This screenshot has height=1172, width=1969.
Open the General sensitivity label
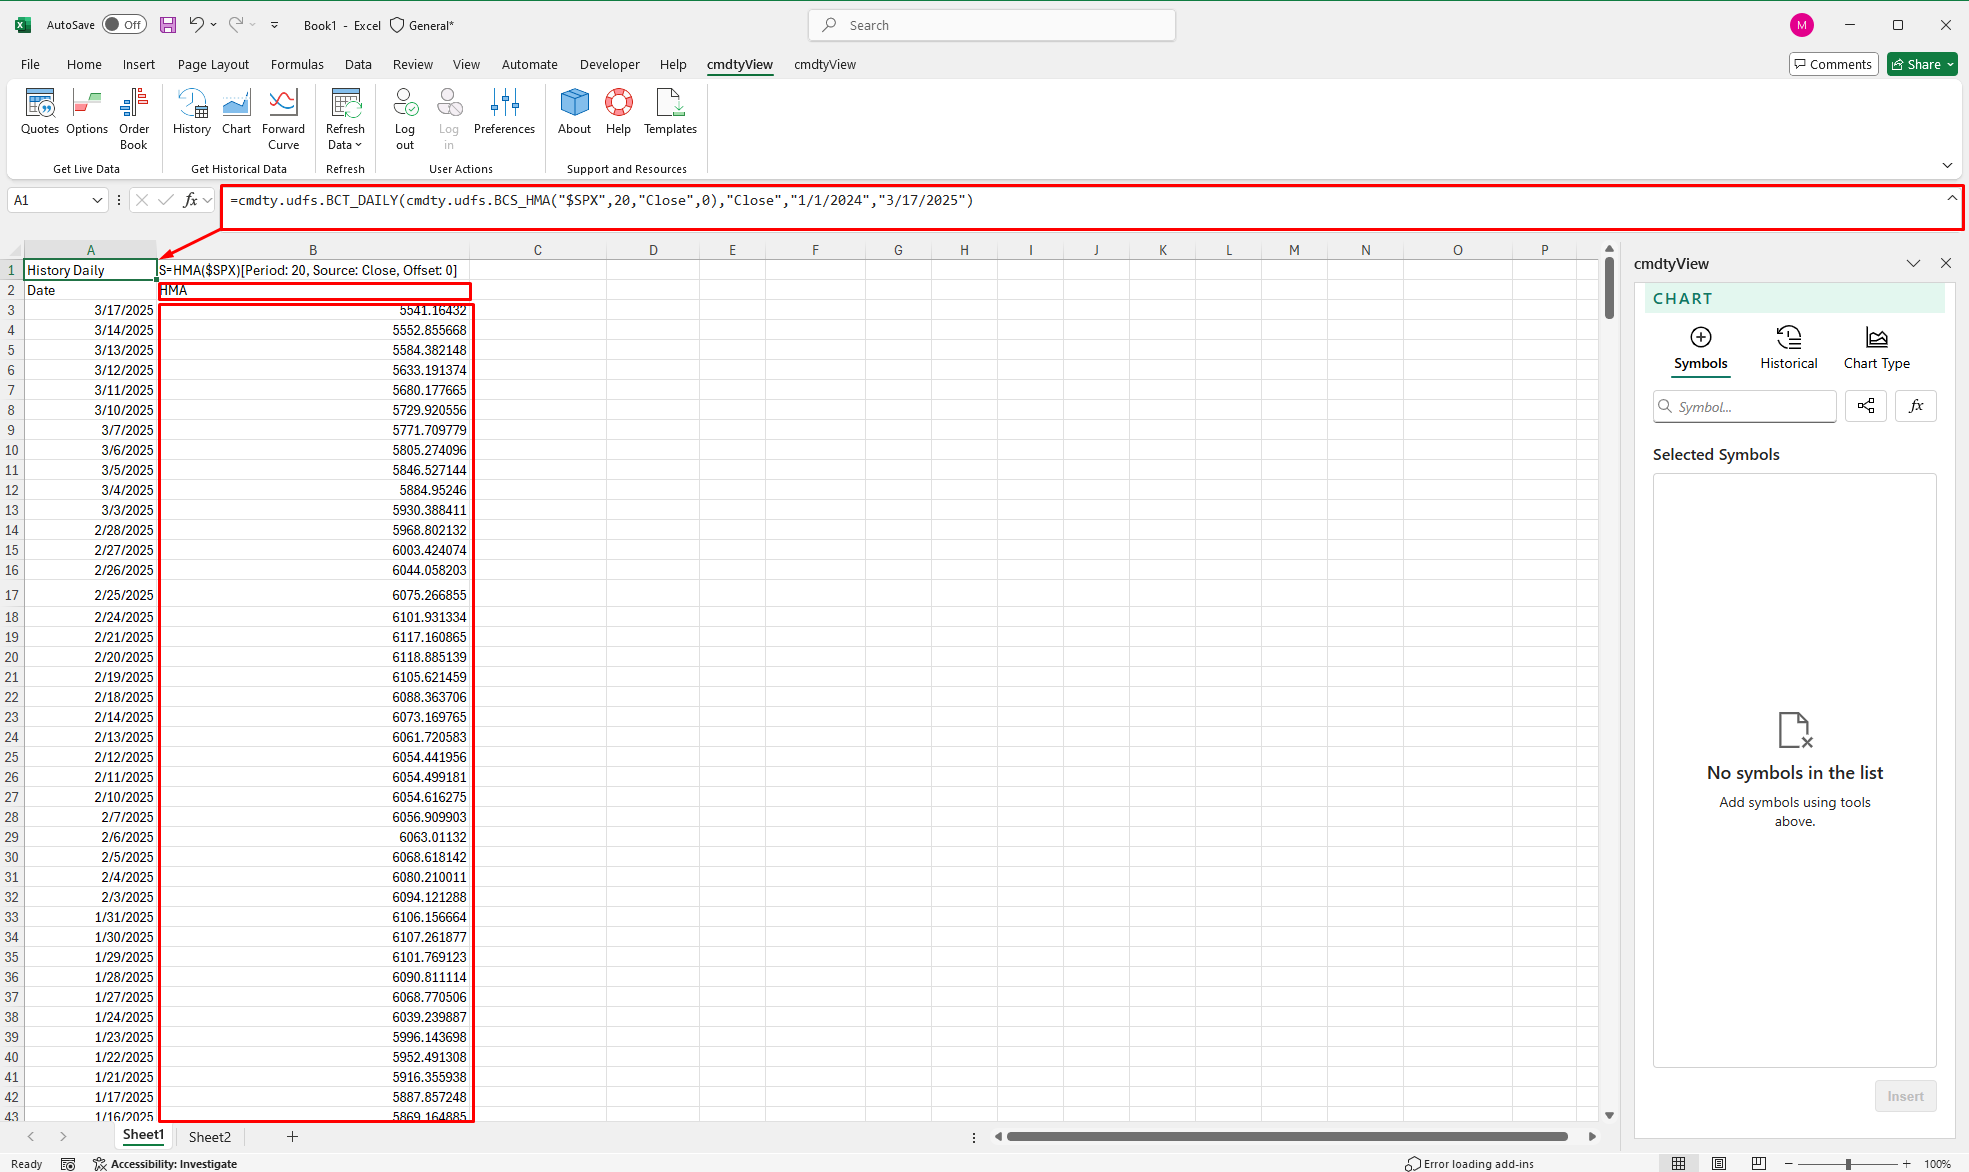[422, 25]
